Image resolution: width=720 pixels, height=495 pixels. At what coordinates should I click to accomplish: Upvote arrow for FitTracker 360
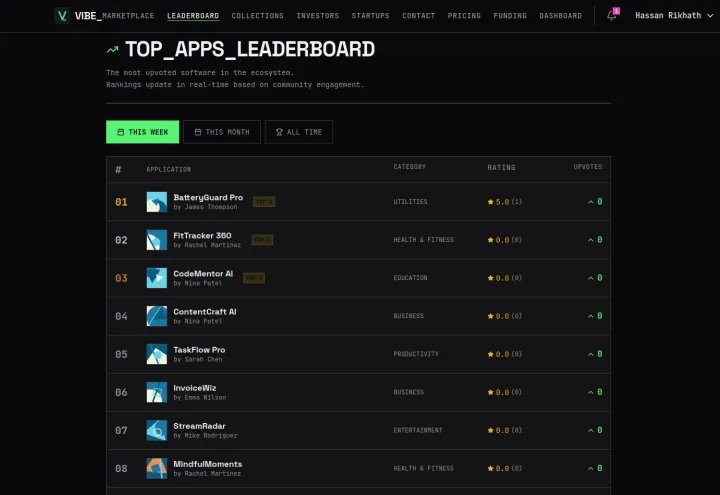coord(591,240)
